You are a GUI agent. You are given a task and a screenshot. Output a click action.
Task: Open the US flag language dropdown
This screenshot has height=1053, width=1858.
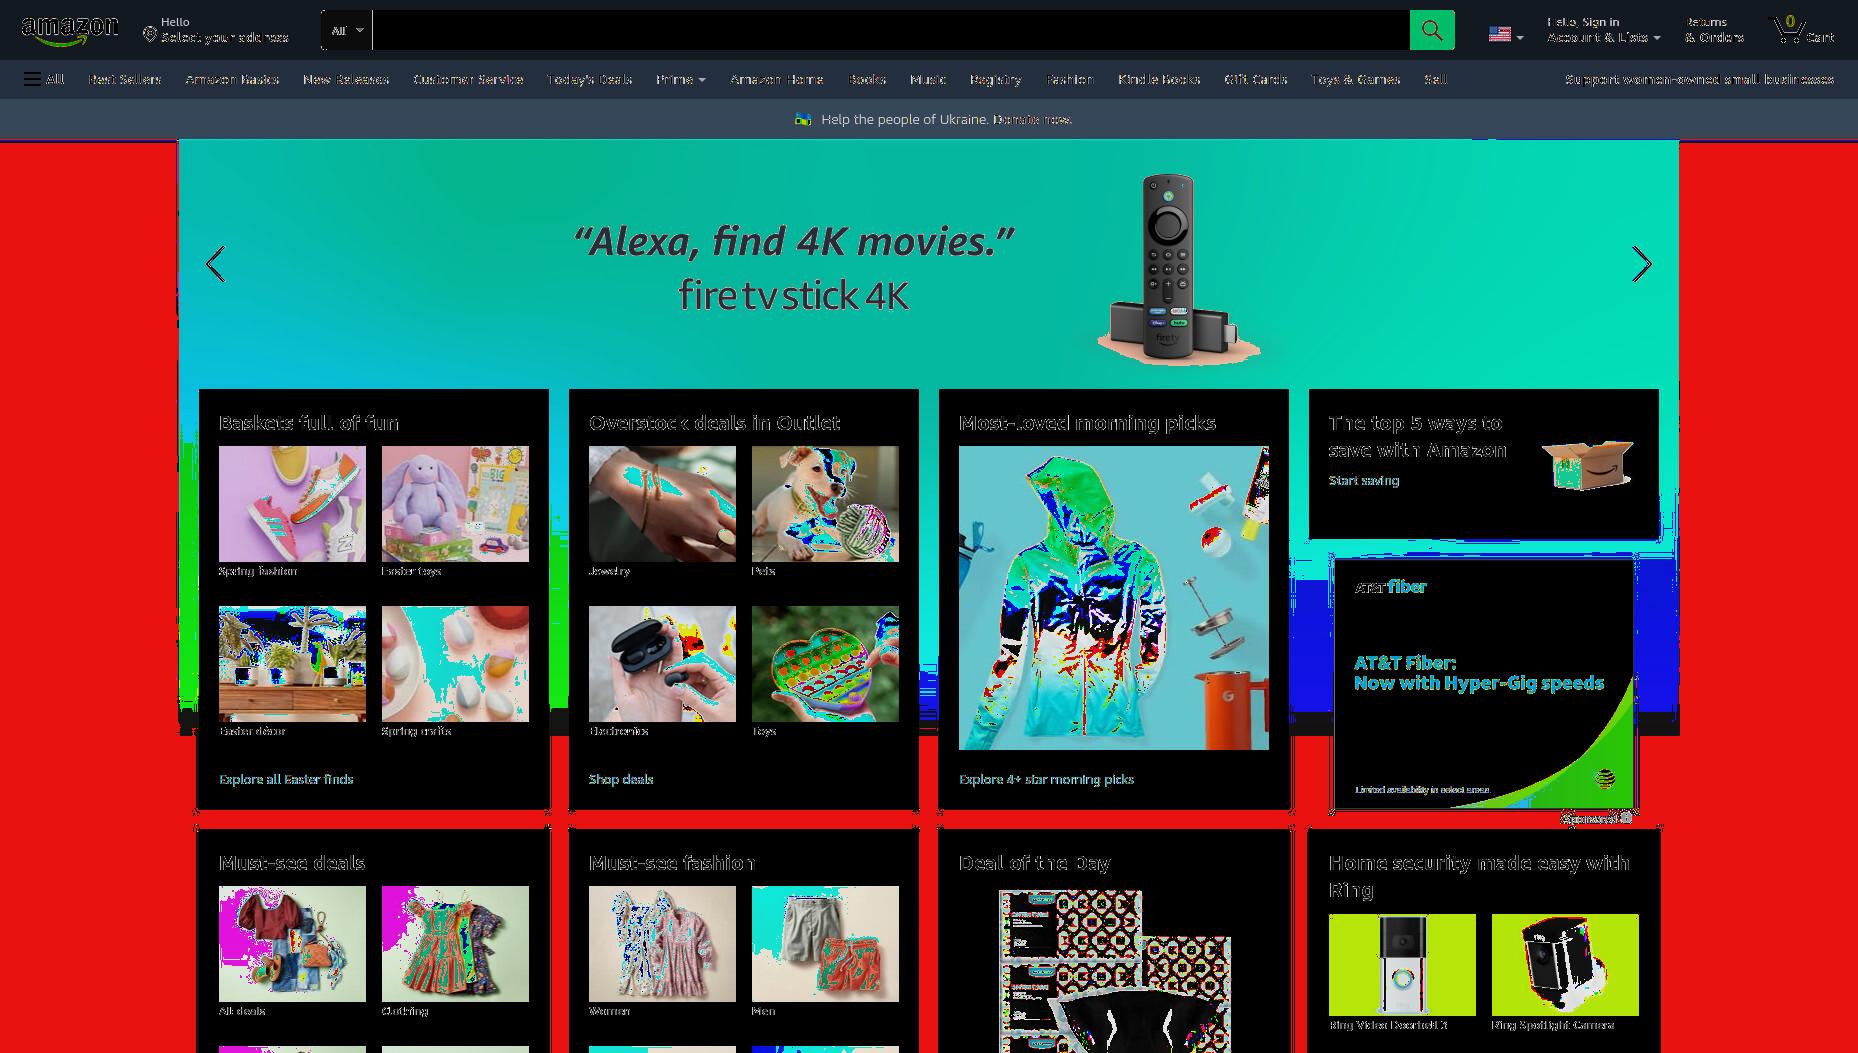1505,34
